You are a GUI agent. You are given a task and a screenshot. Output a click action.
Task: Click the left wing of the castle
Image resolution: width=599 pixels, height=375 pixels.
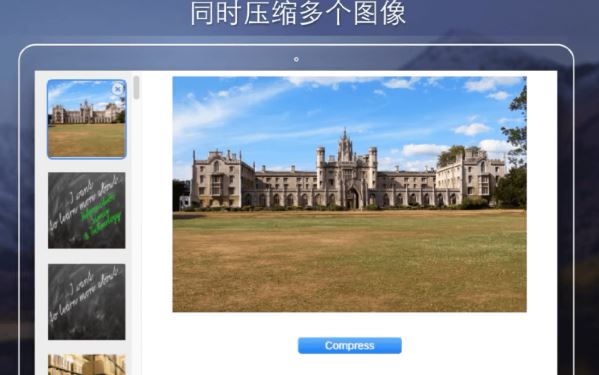pyautogui.click(x=222, y=179)
